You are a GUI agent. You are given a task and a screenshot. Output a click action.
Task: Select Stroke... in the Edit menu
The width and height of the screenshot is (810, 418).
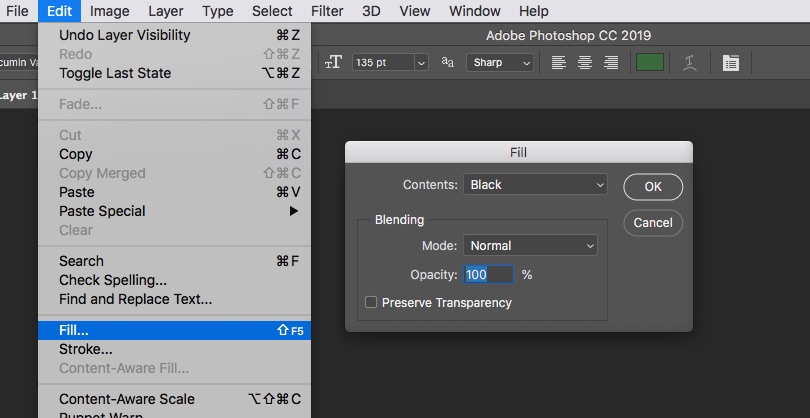click(86, 349)
